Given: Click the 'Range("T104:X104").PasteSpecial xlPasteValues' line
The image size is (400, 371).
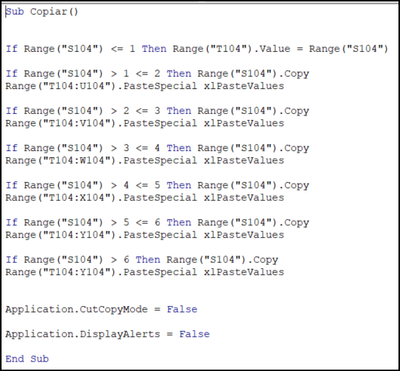Looking at the screenshot, I should [x=145, y=198].
